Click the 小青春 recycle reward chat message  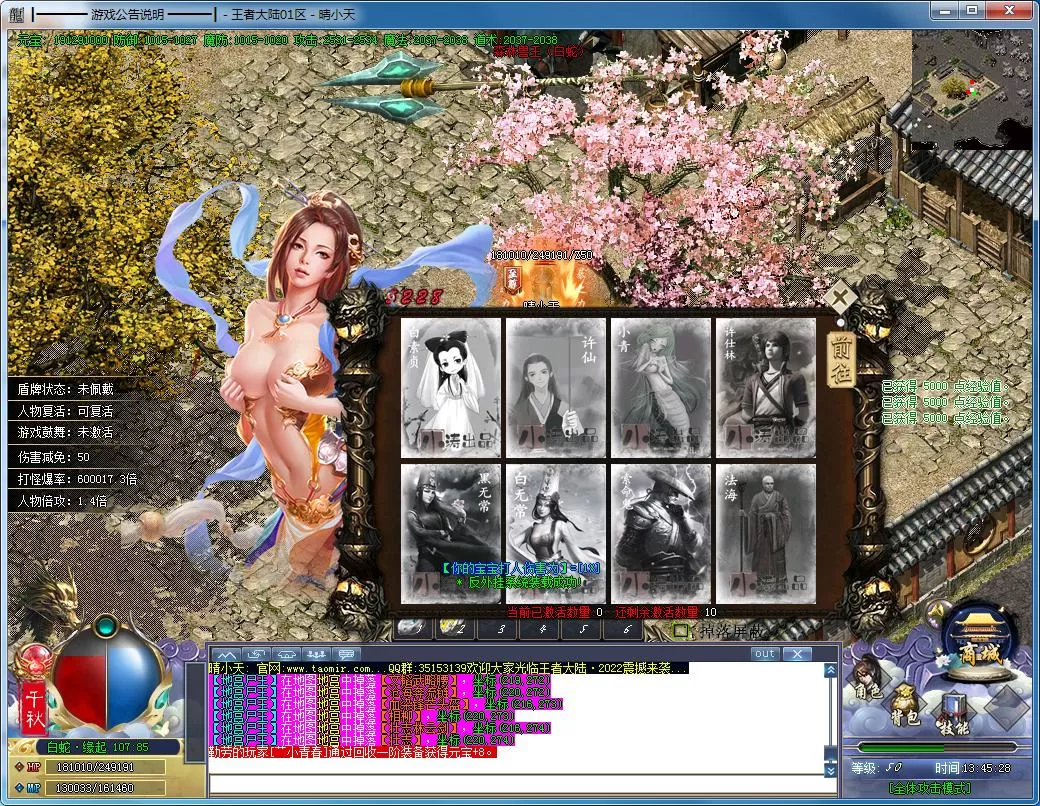point(352,752)
